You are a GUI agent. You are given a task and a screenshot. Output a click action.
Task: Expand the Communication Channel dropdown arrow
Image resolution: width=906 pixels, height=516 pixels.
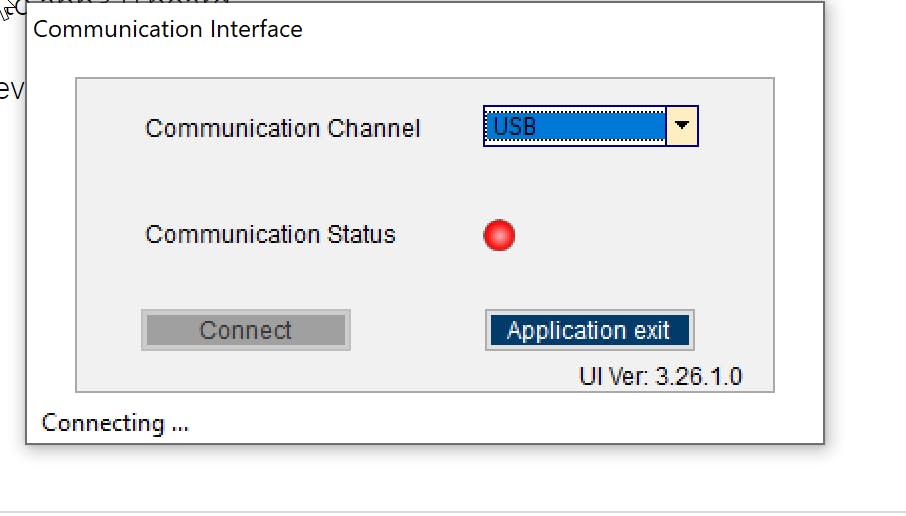point(682,126)
